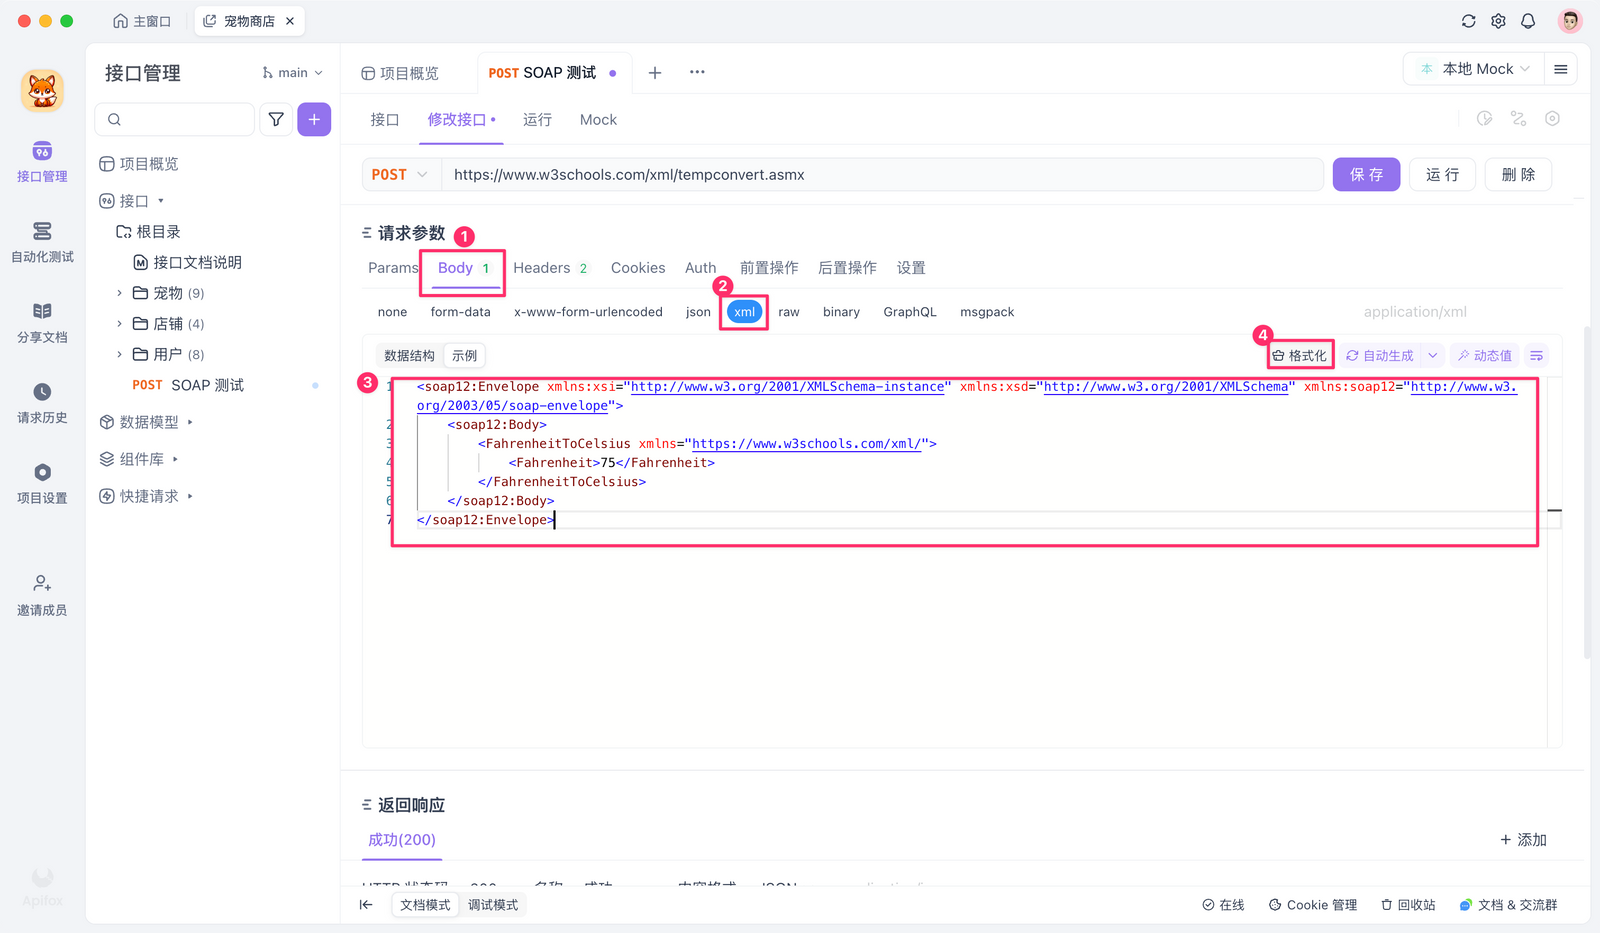Click the 项目设置 sidebar icon

point(42,483)
